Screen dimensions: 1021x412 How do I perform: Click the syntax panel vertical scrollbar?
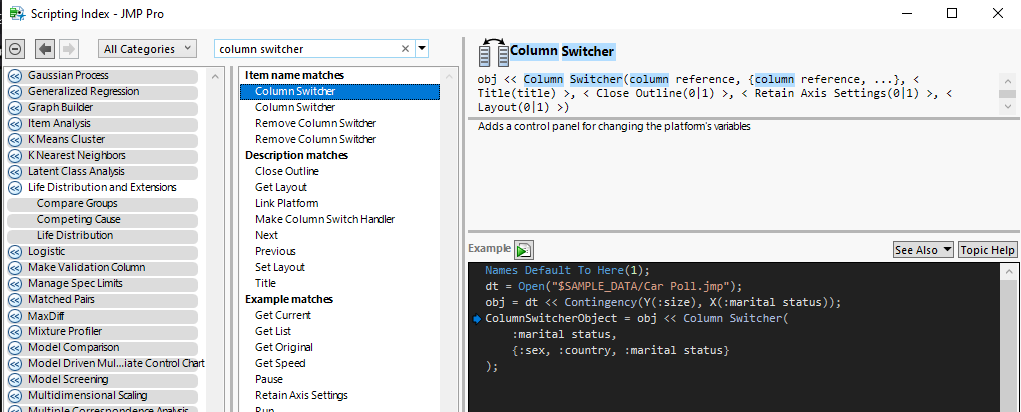pos(1008,94)
